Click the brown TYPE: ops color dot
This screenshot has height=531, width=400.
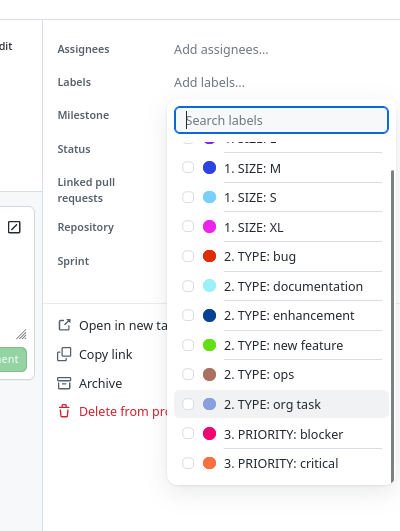point(209,375)
